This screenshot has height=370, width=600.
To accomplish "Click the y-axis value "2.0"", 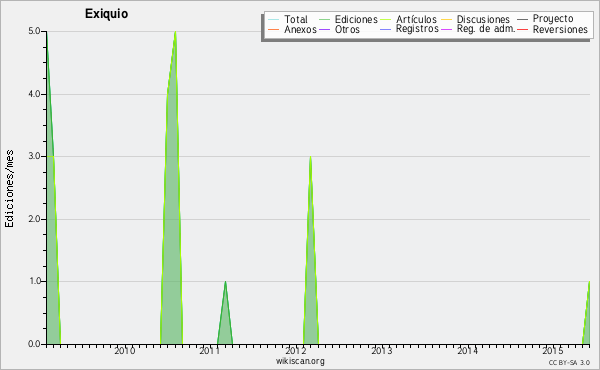I will (x=34, y=219).
